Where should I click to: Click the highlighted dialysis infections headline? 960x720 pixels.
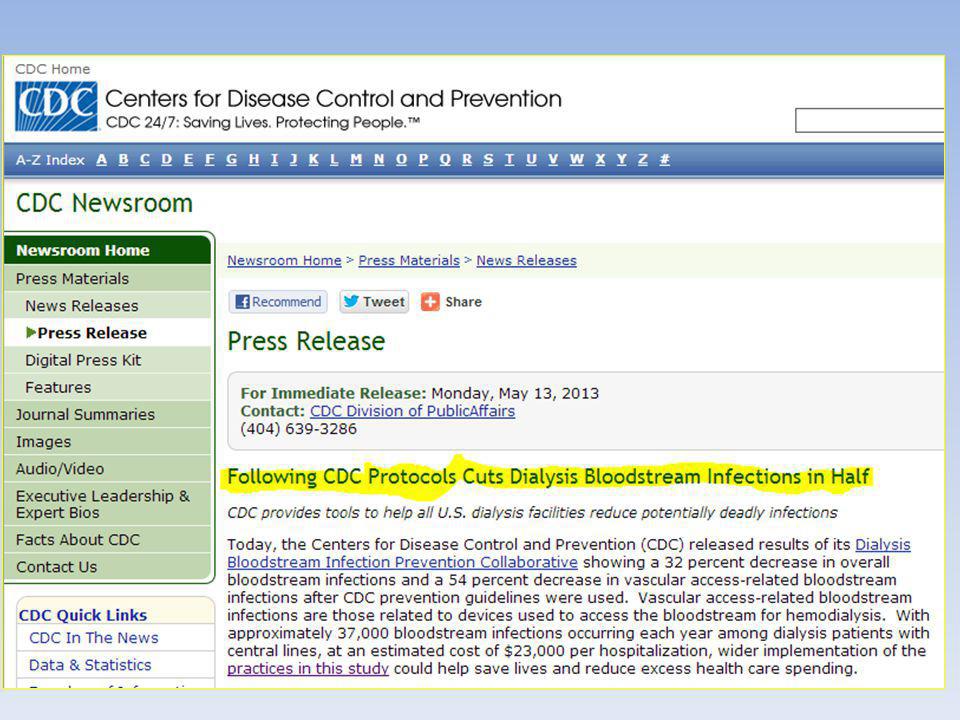coord(548,477)
